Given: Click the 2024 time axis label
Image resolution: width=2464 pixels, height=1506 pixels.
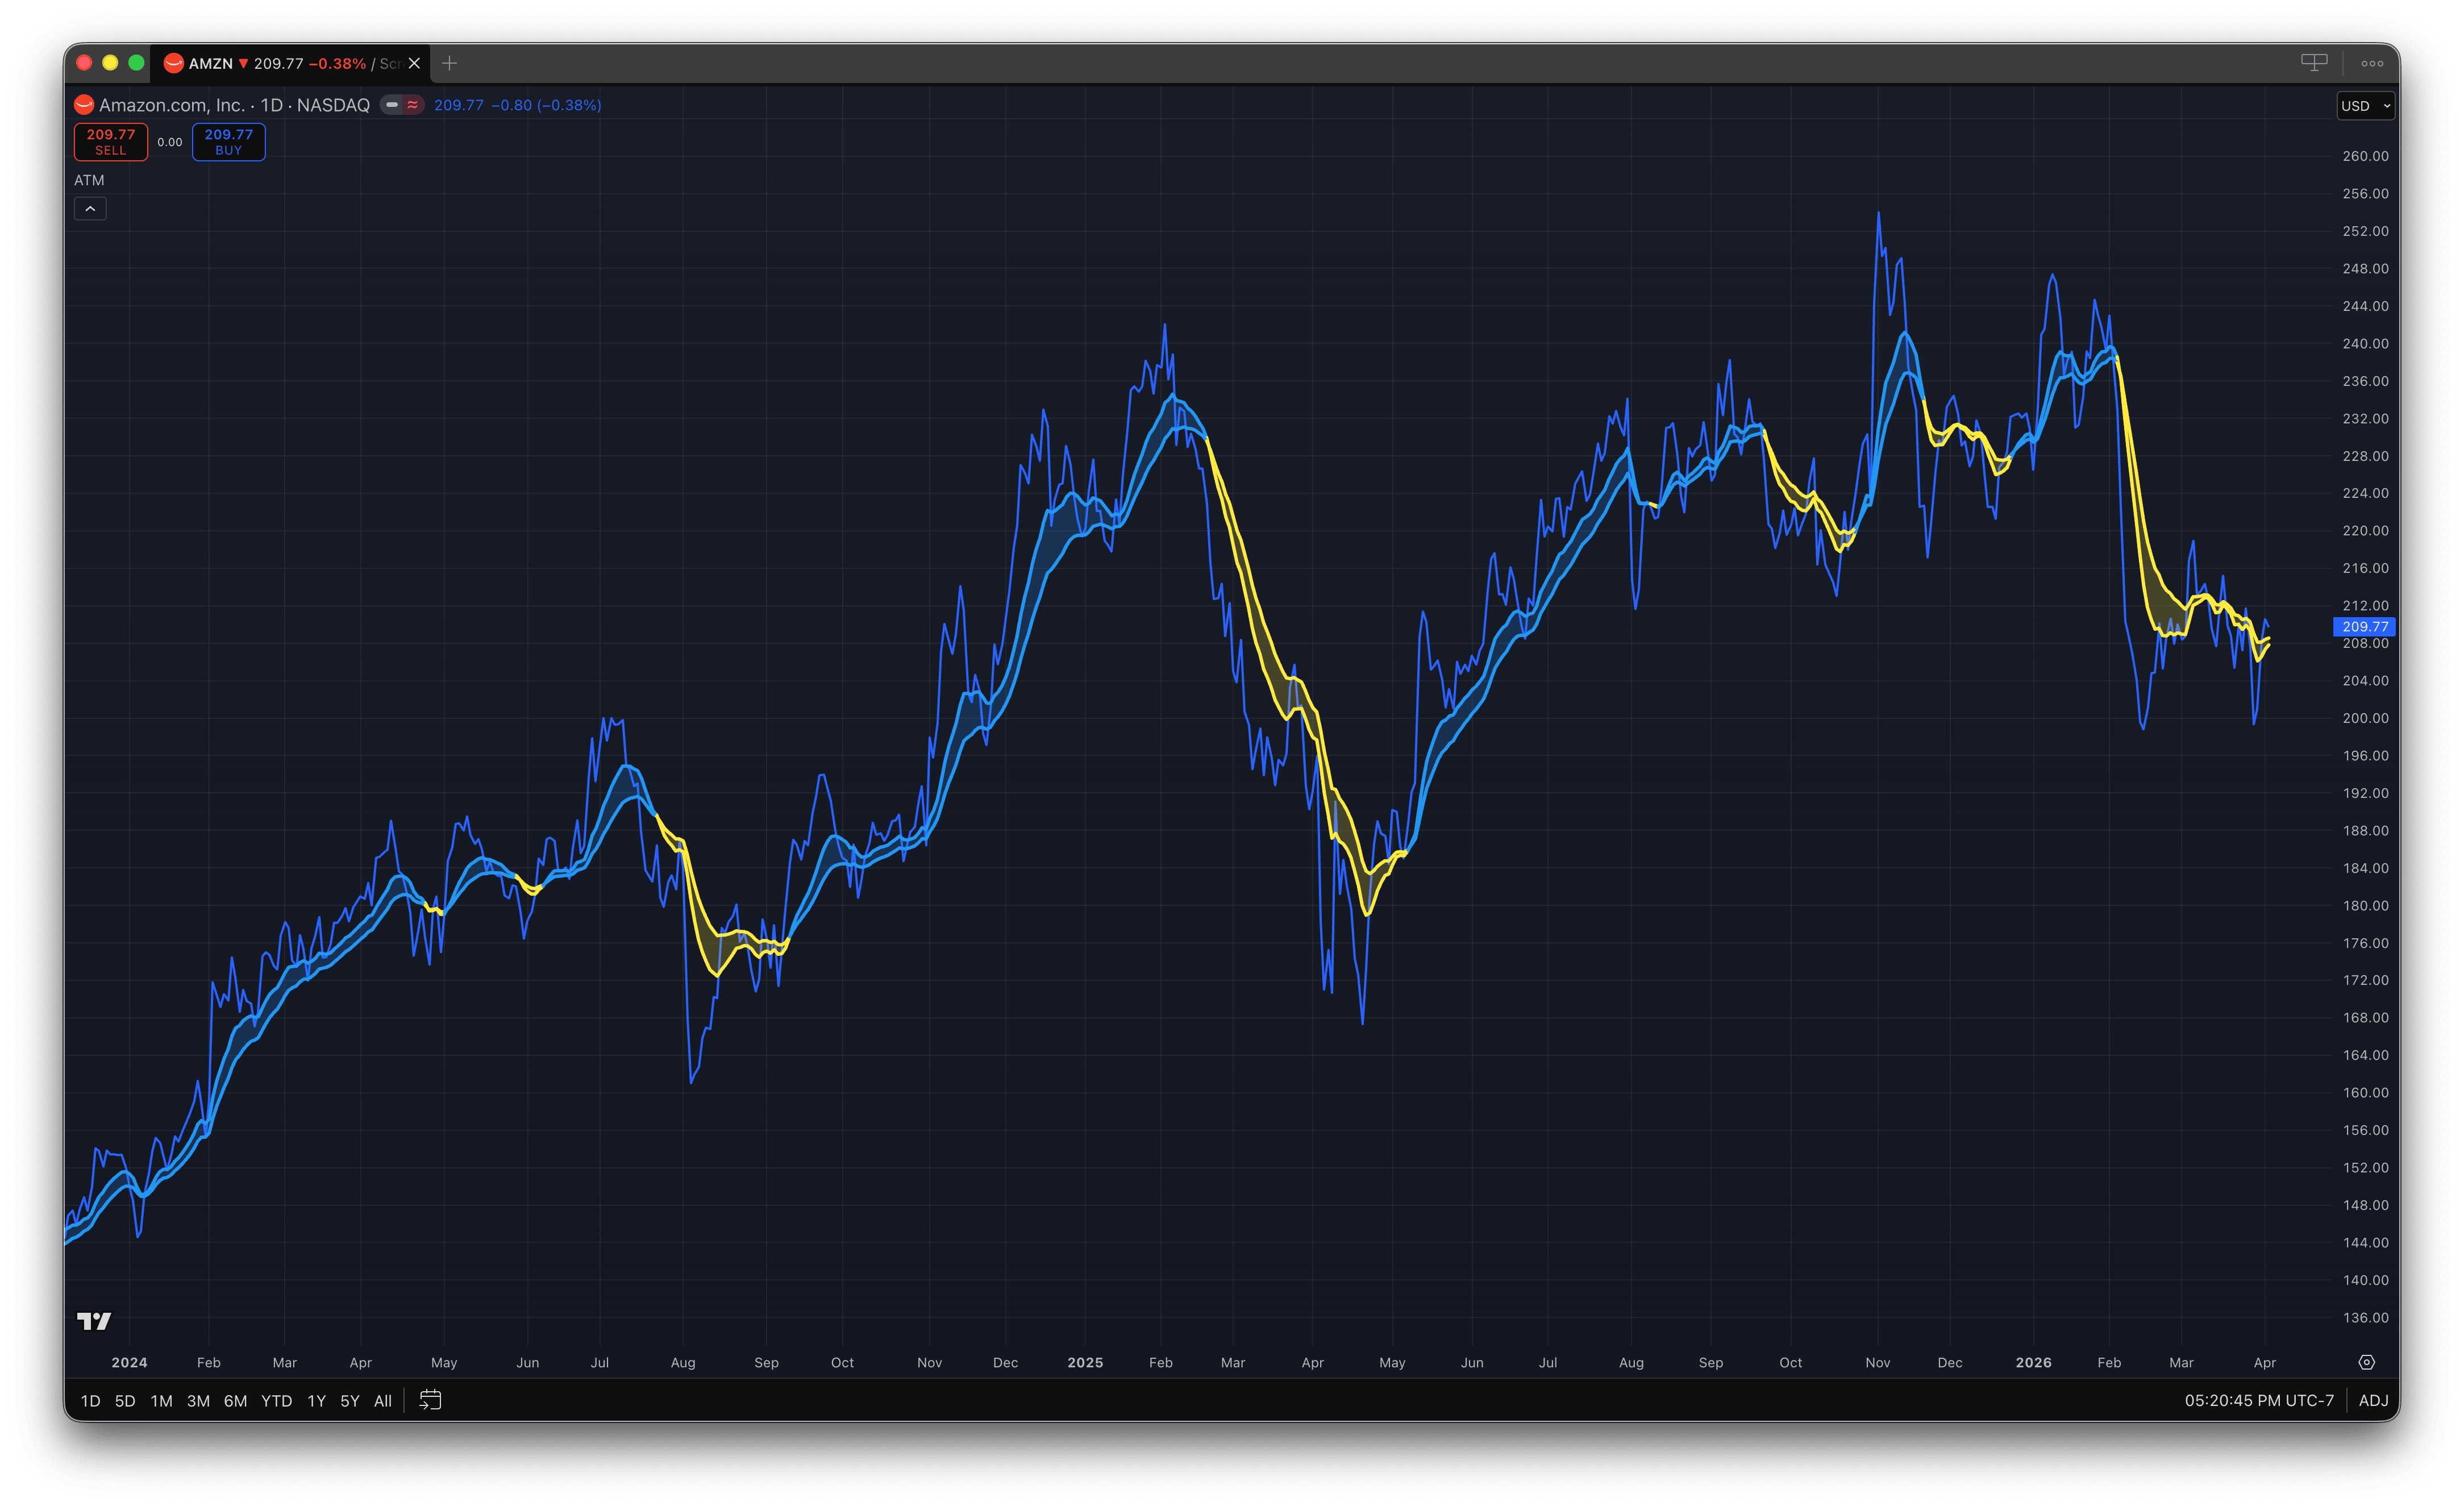Looking at the screenshot, I should pyautogui.click(x=129, y=1362).
